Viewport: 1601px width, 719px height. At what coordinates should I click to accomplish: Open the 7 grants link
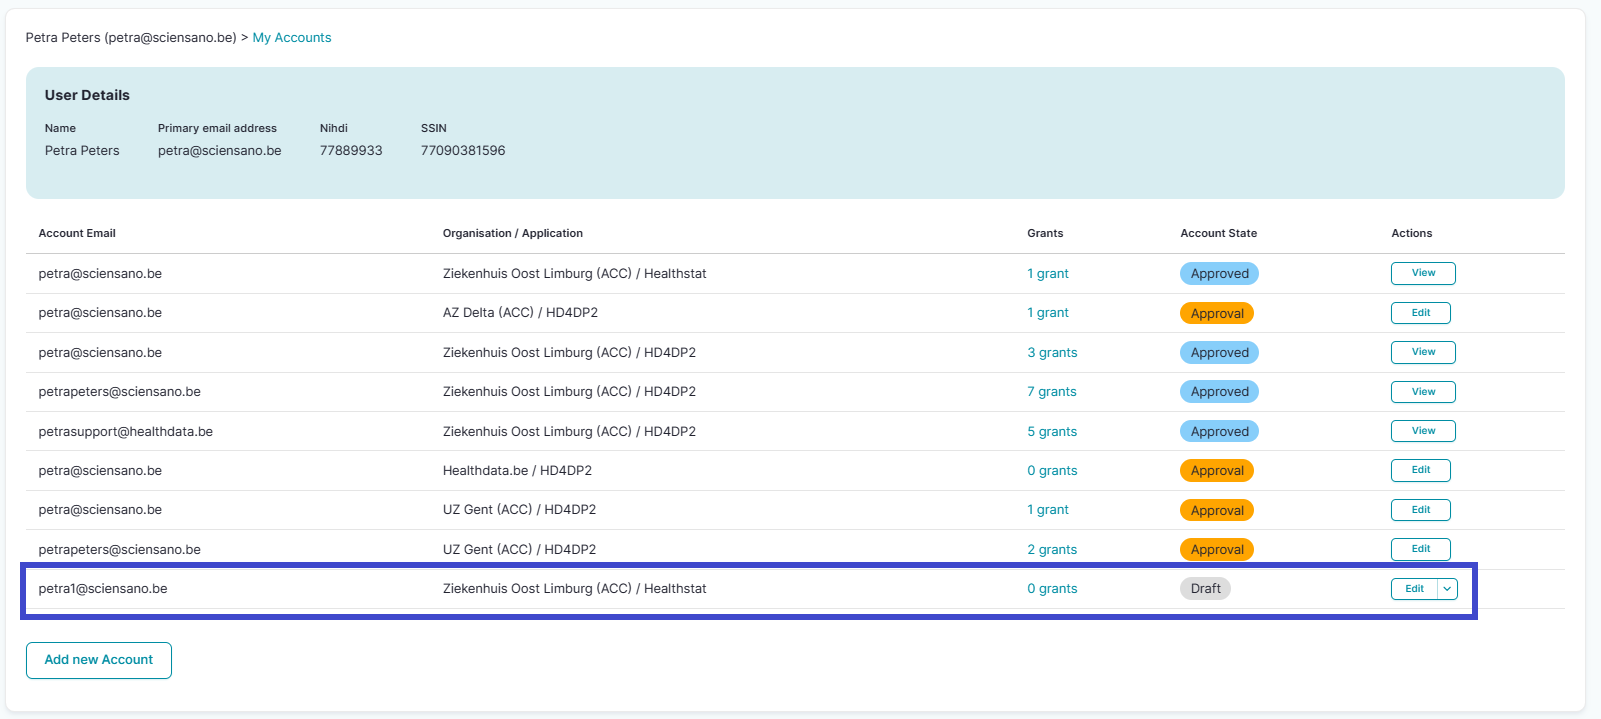1051,392
